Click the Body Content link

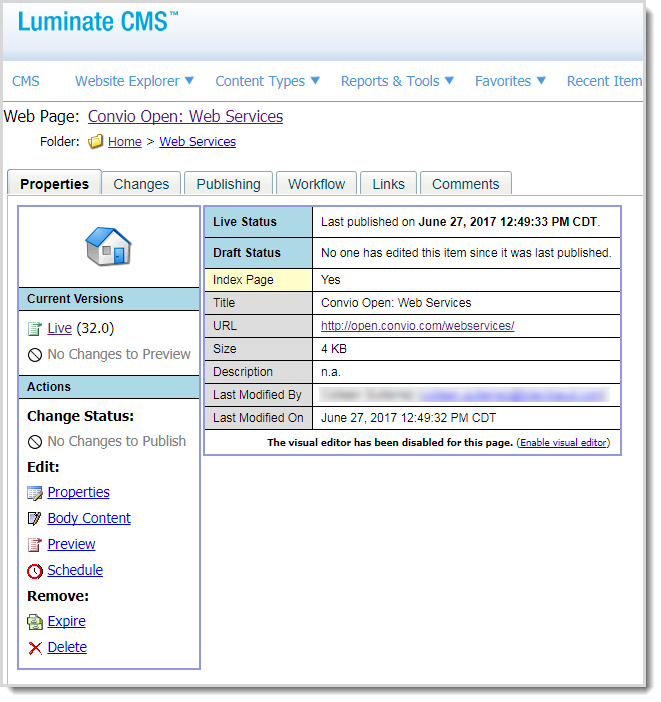[x=89, y=518]
